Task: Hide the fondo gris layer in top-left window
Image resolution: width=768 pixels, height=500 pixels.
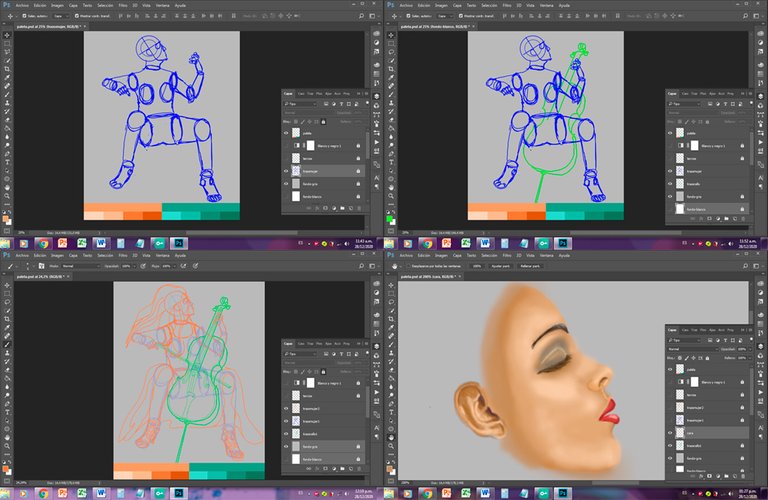Action: point(286,184)
